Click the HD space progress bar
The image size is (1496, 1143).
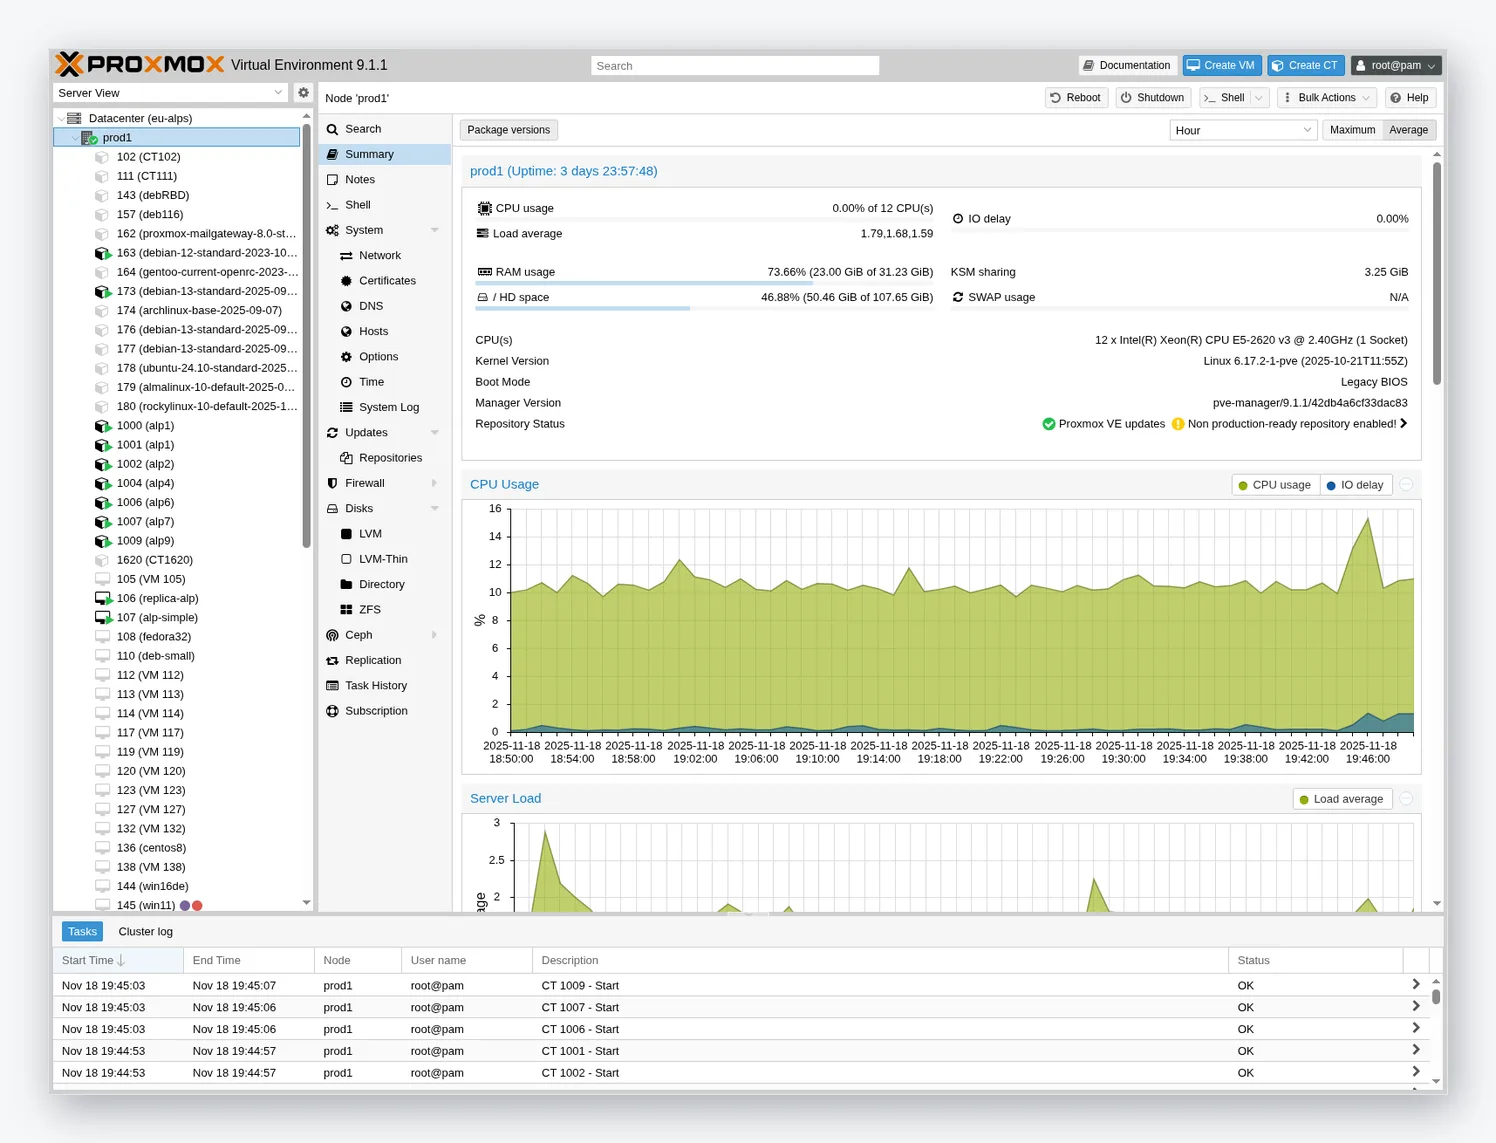tap(705, 309)
